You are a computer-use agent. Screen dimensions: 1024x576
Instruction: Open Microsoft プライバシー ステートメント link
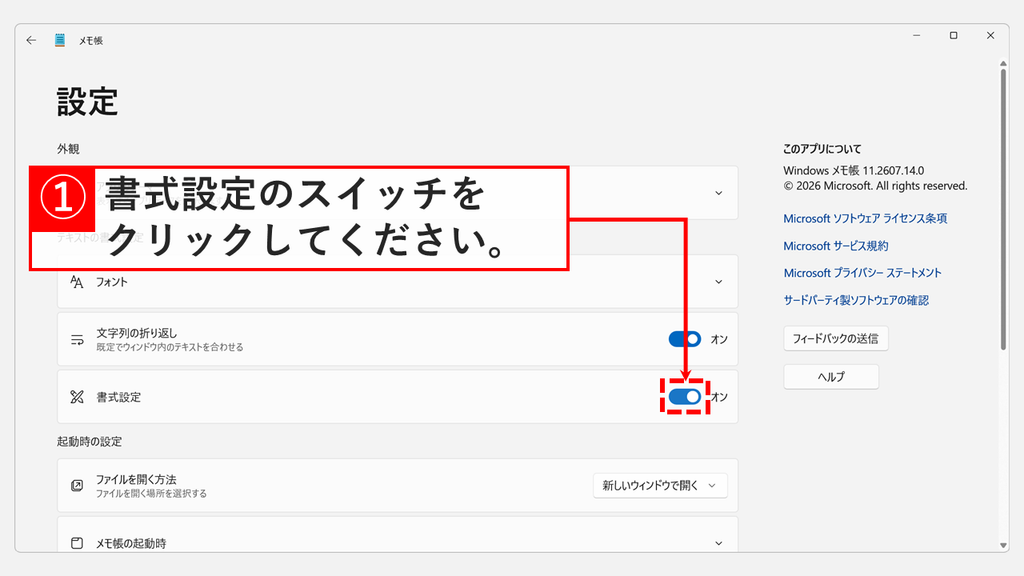tap(862, 272)
